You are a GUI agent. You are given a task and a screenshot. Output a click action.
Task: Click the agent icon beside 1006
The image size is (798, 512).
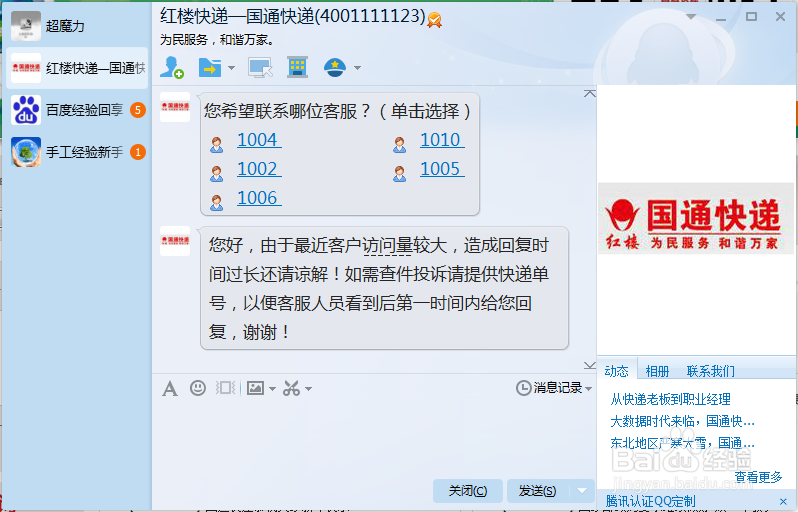pyautogui.click(x=217, y=203)
